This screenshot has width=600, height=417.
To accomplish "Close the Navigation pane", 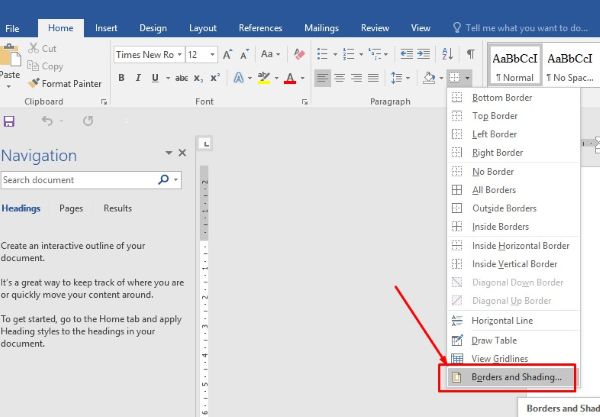I will [182, 153].
